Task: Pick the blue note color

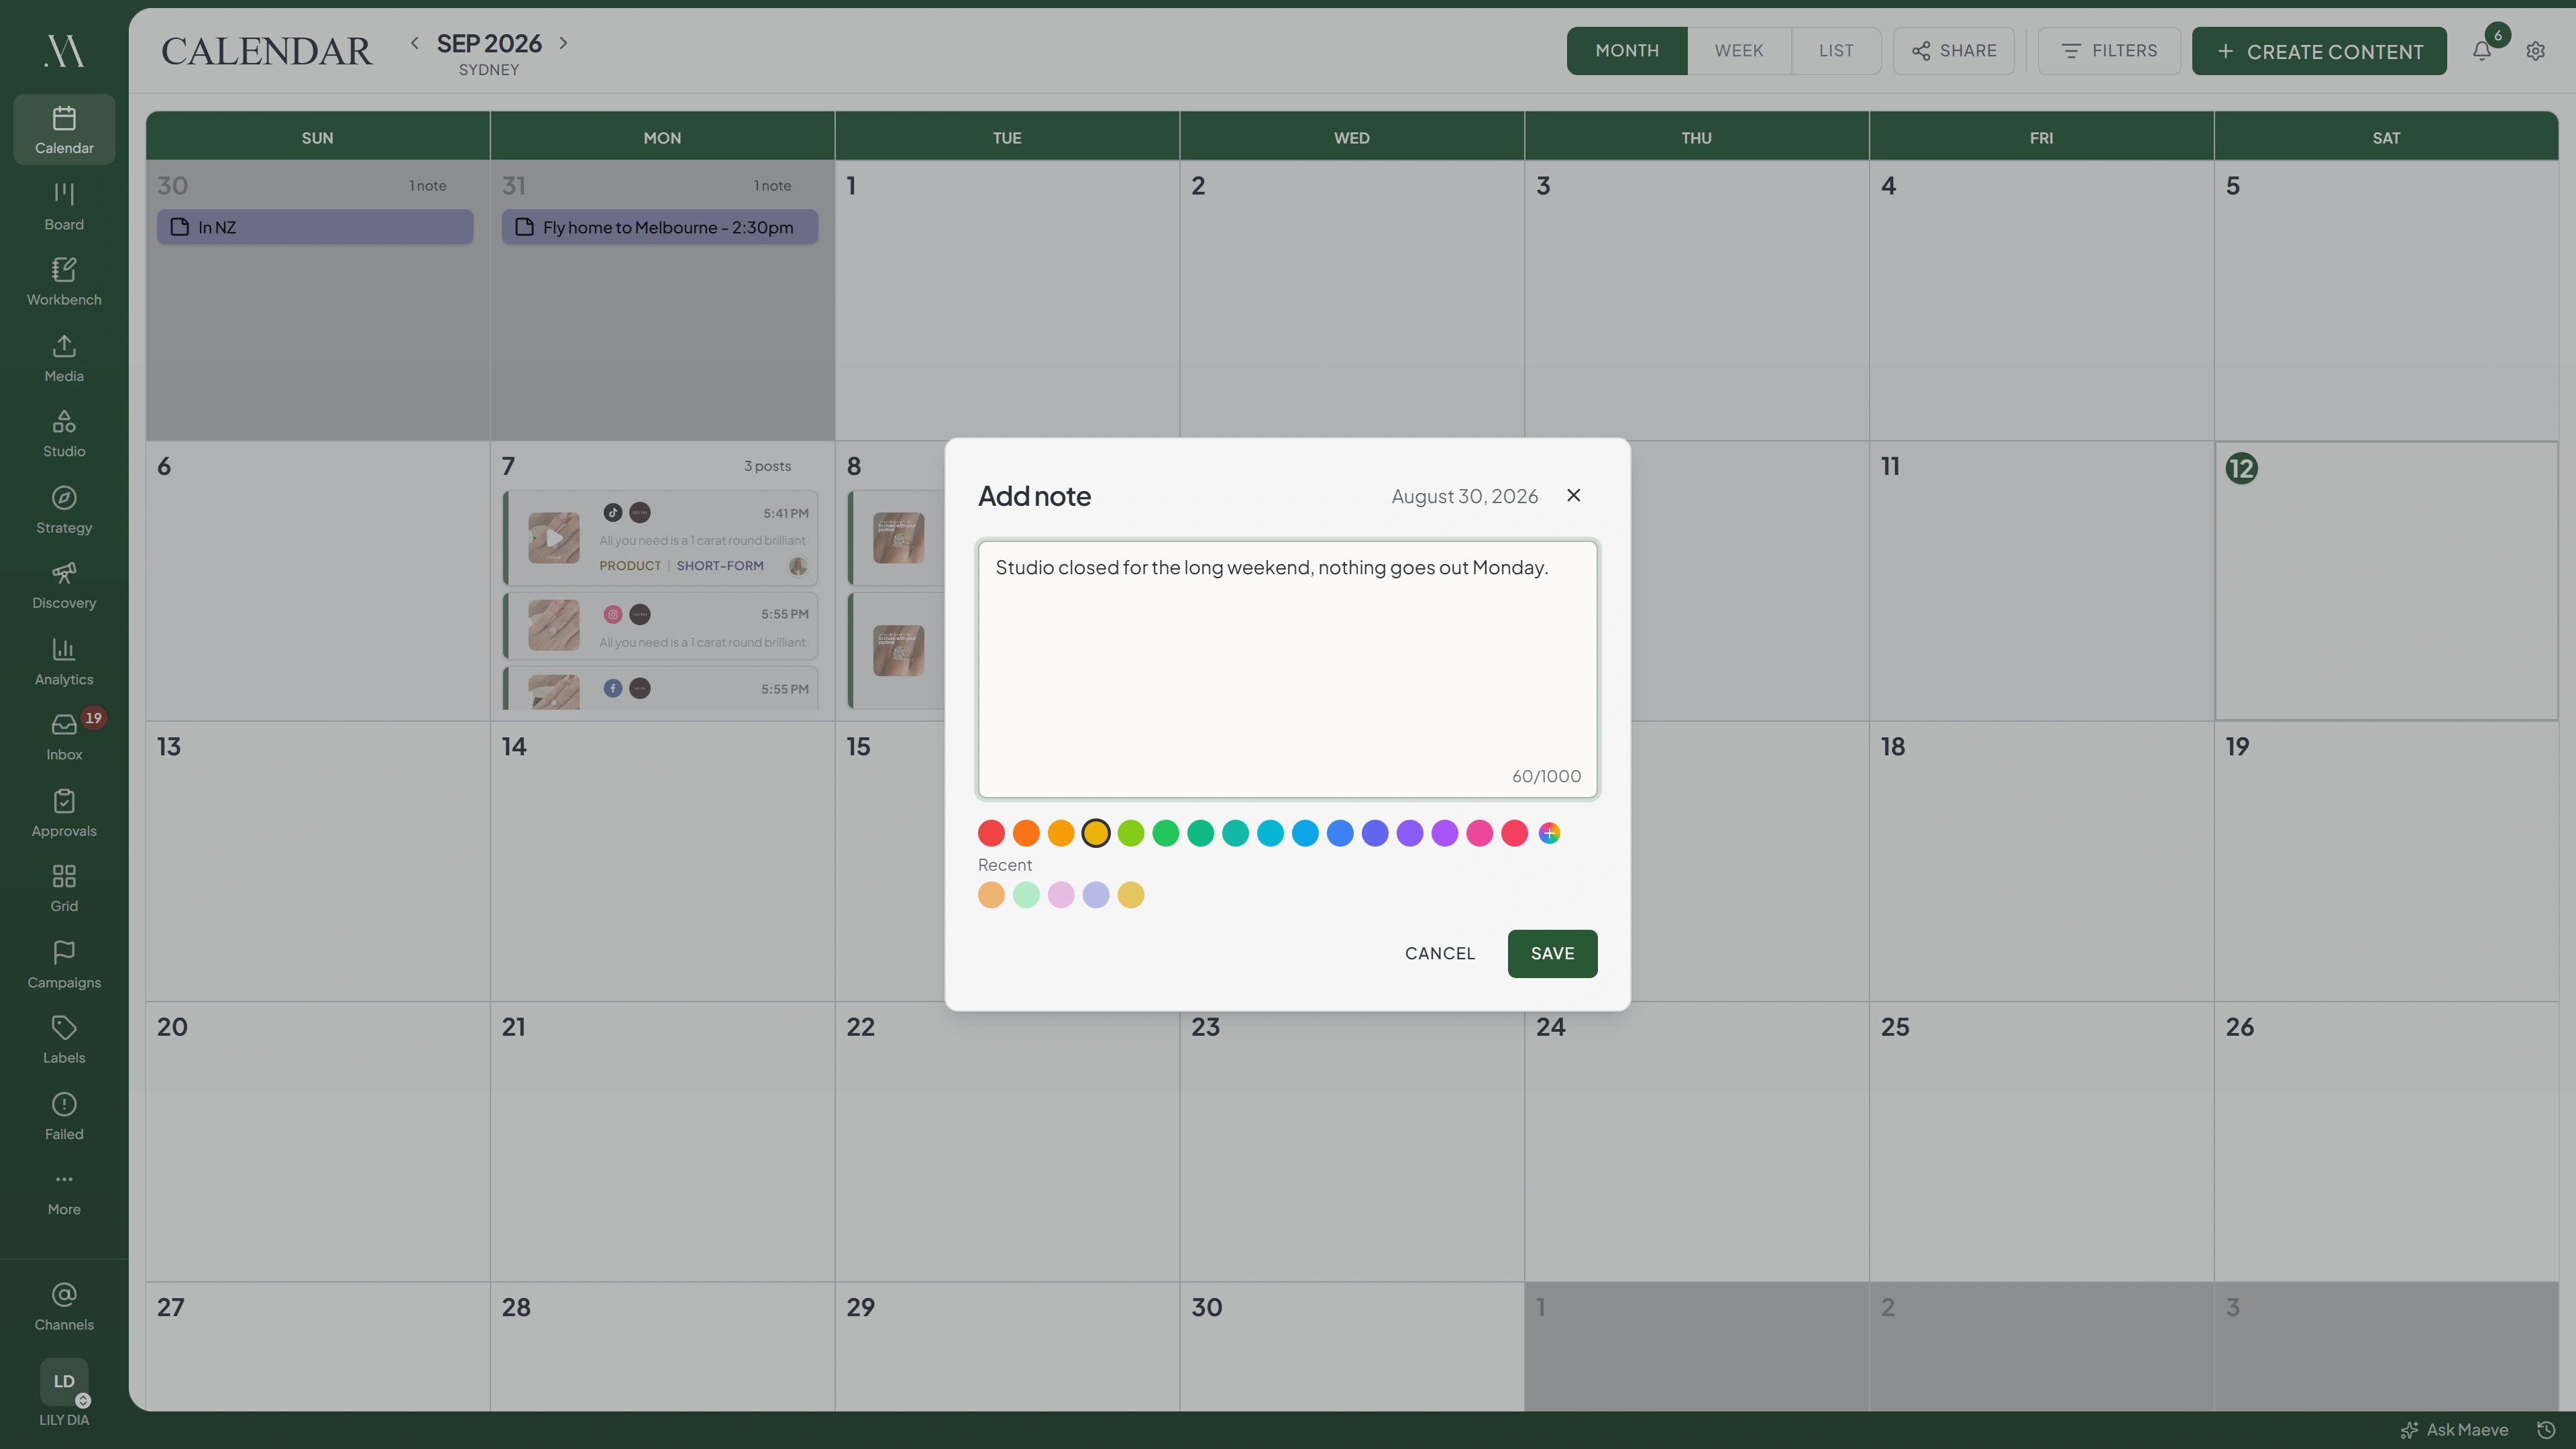Action: 1340,833
